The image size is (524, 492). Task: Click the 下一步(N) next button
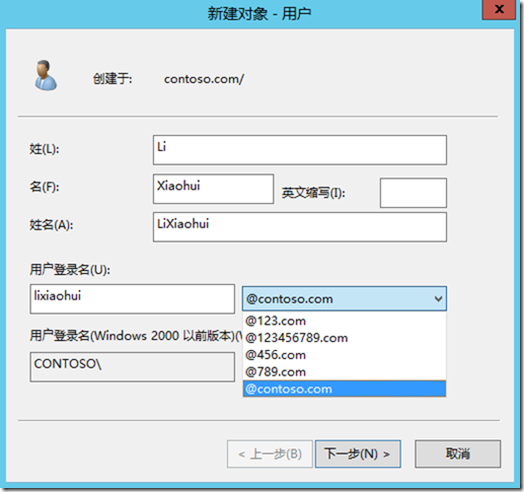[x=358, y=454]
